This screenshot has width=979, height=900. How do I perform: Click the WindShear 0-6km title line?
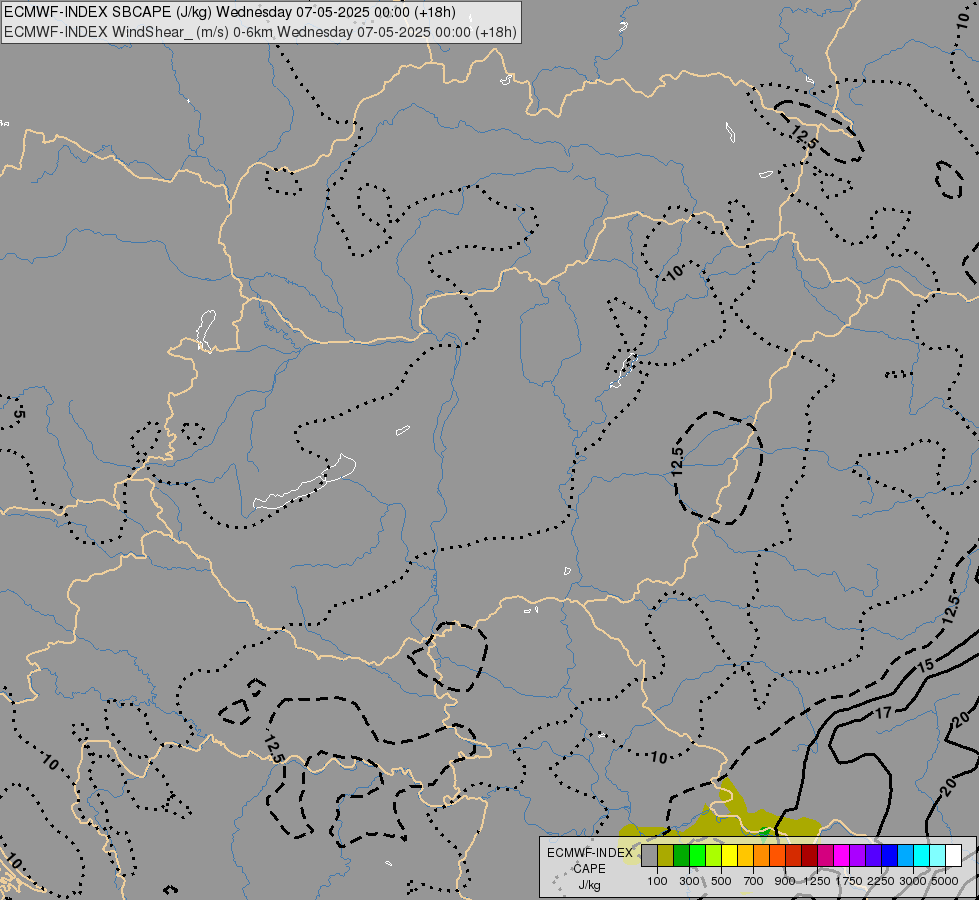[260, 32]
